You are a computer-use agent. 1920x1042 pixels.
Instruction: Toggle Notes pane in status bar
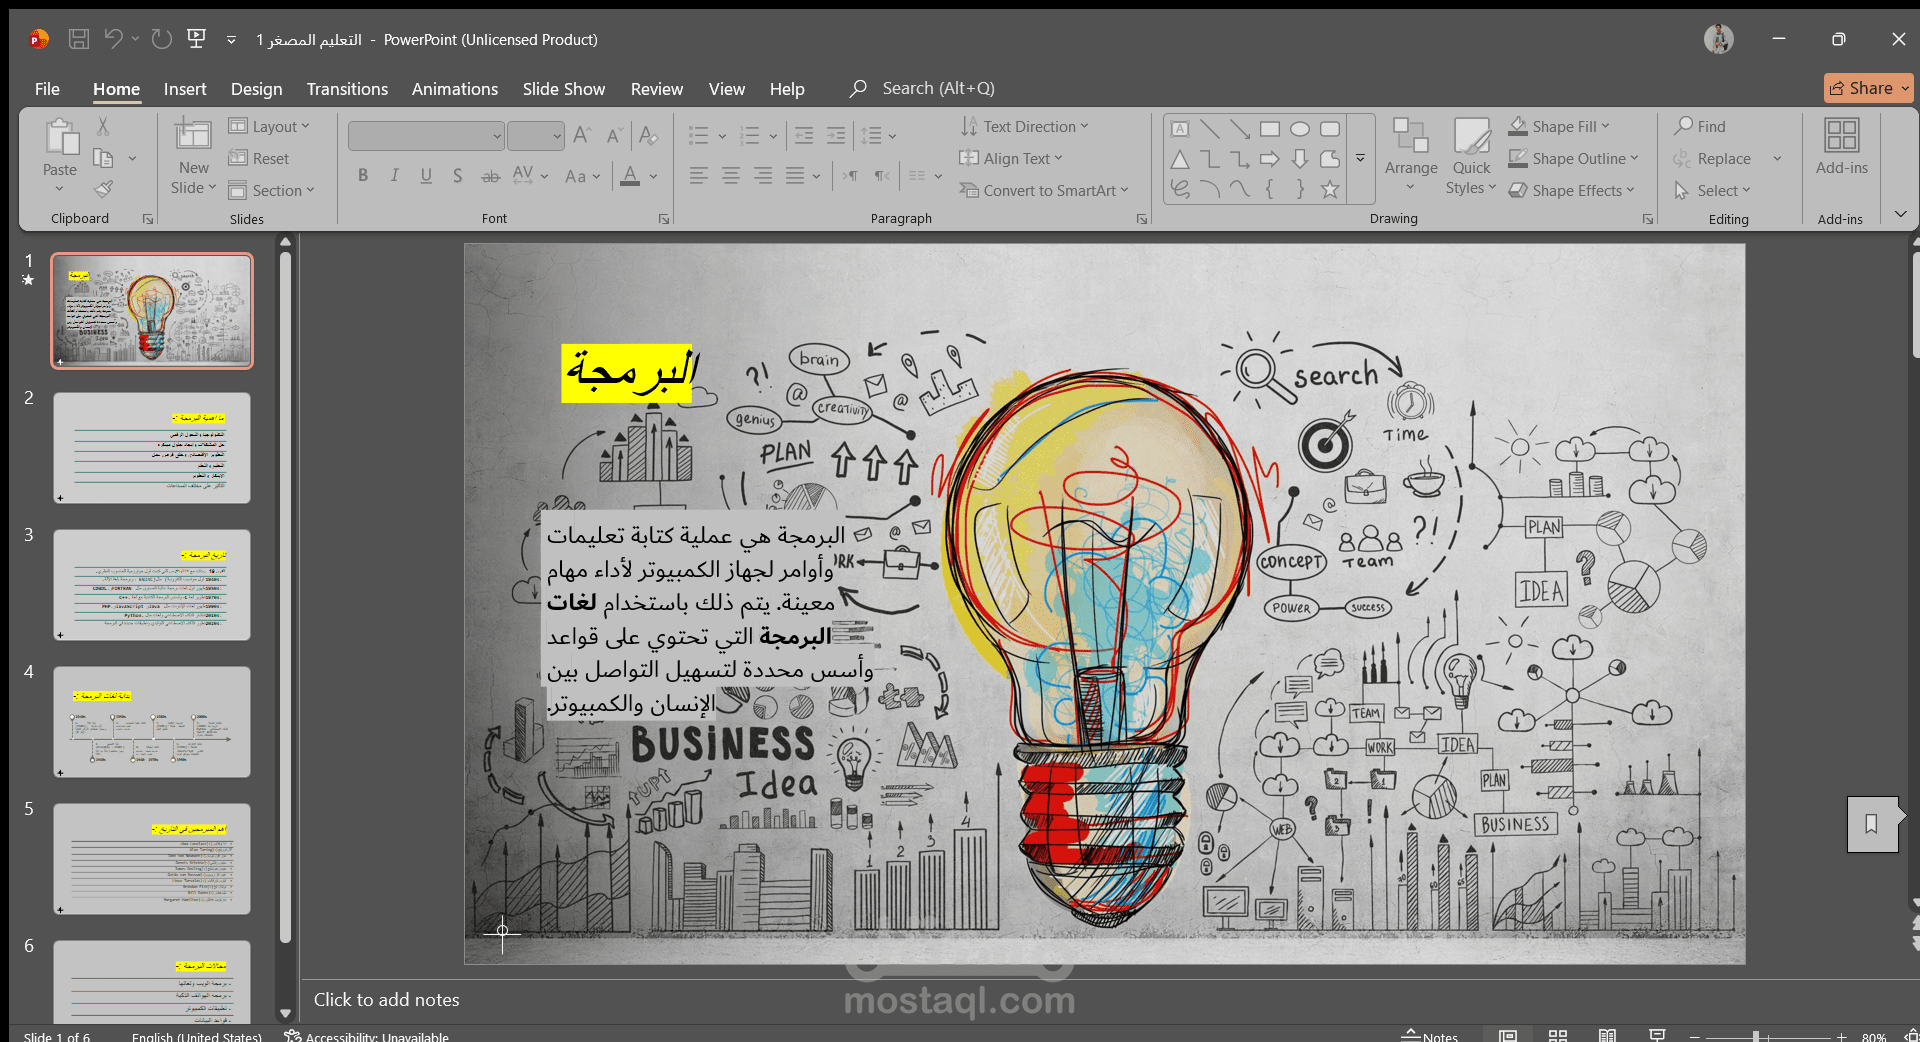(x=1430, y=1036)
